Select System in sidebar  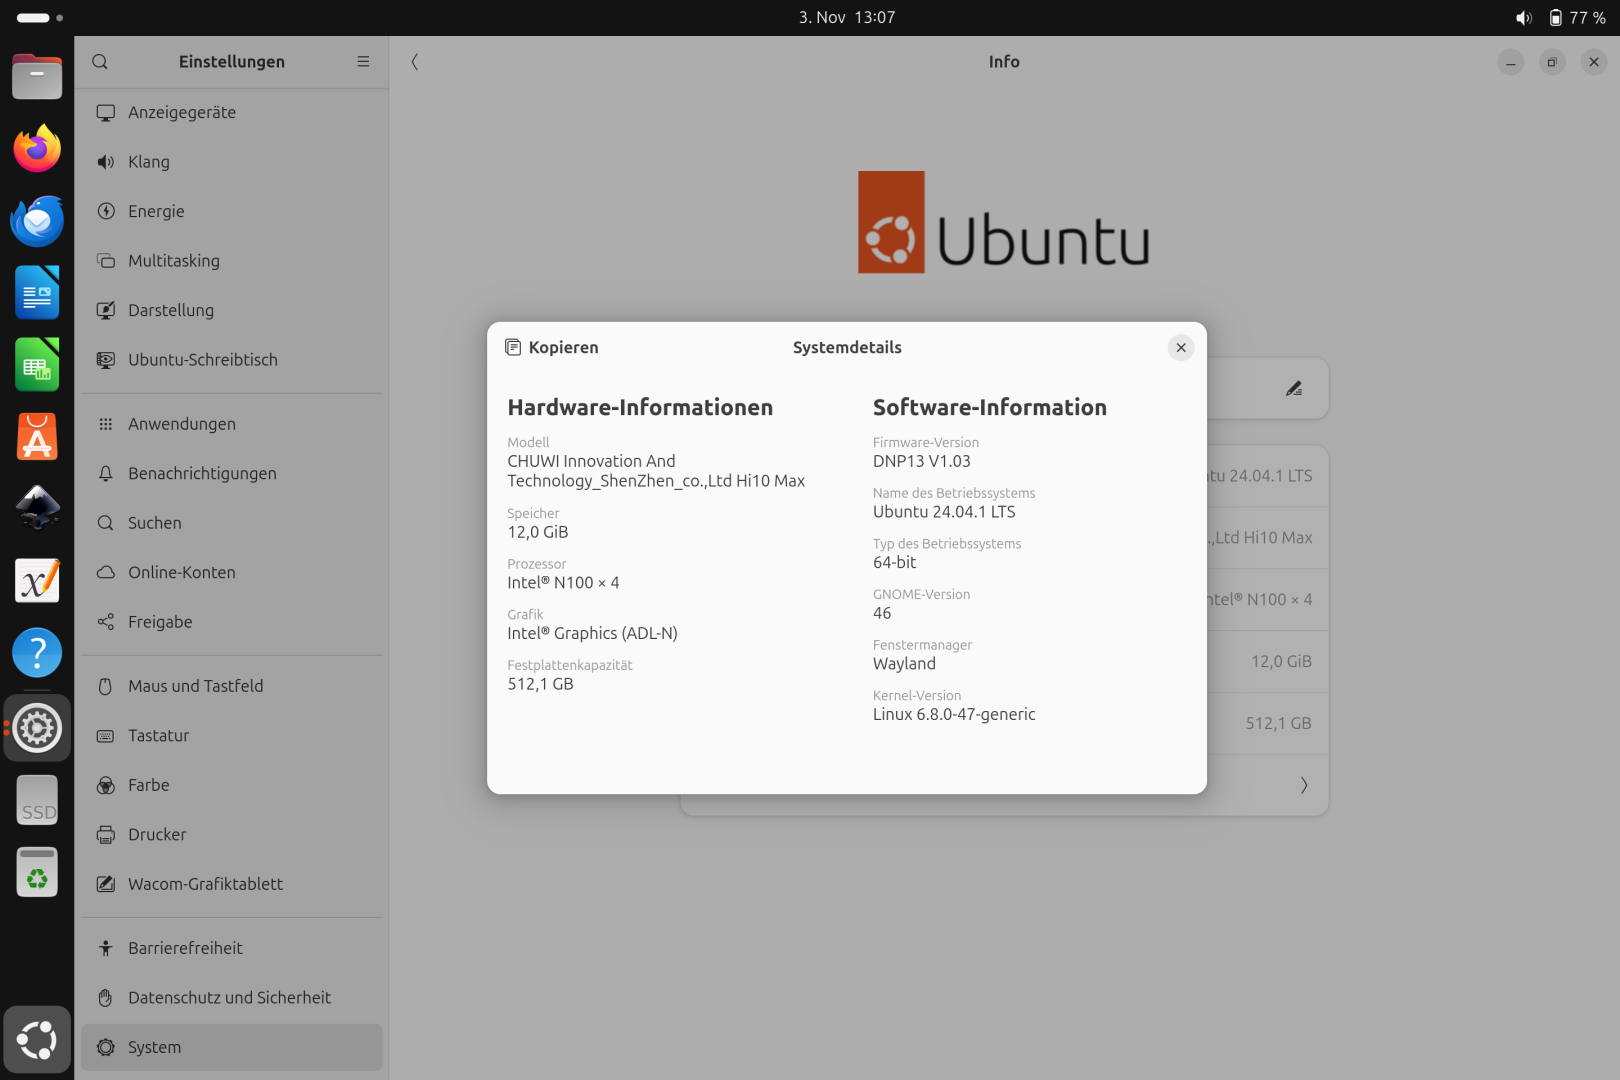[x=232, y=1047]
